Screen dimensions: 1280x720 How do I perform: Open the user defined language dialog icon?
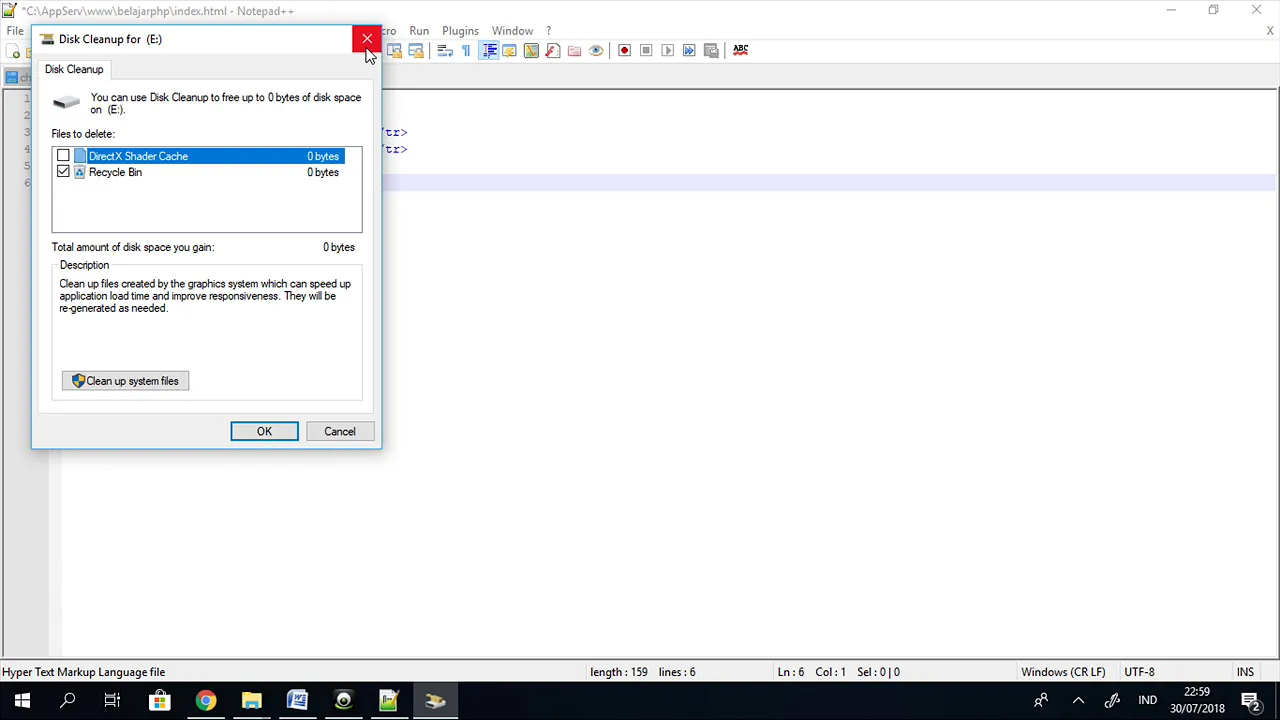coord(509,50)
